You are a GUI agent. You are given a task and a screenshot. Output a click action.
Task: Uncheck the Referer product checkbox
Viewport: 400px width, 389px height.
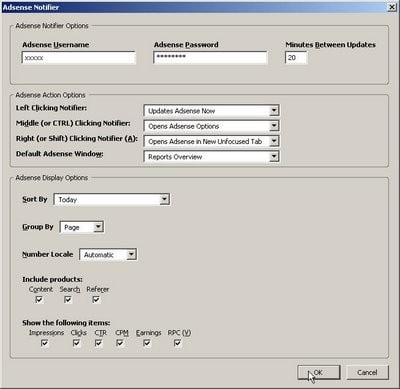tap(96, 300)
